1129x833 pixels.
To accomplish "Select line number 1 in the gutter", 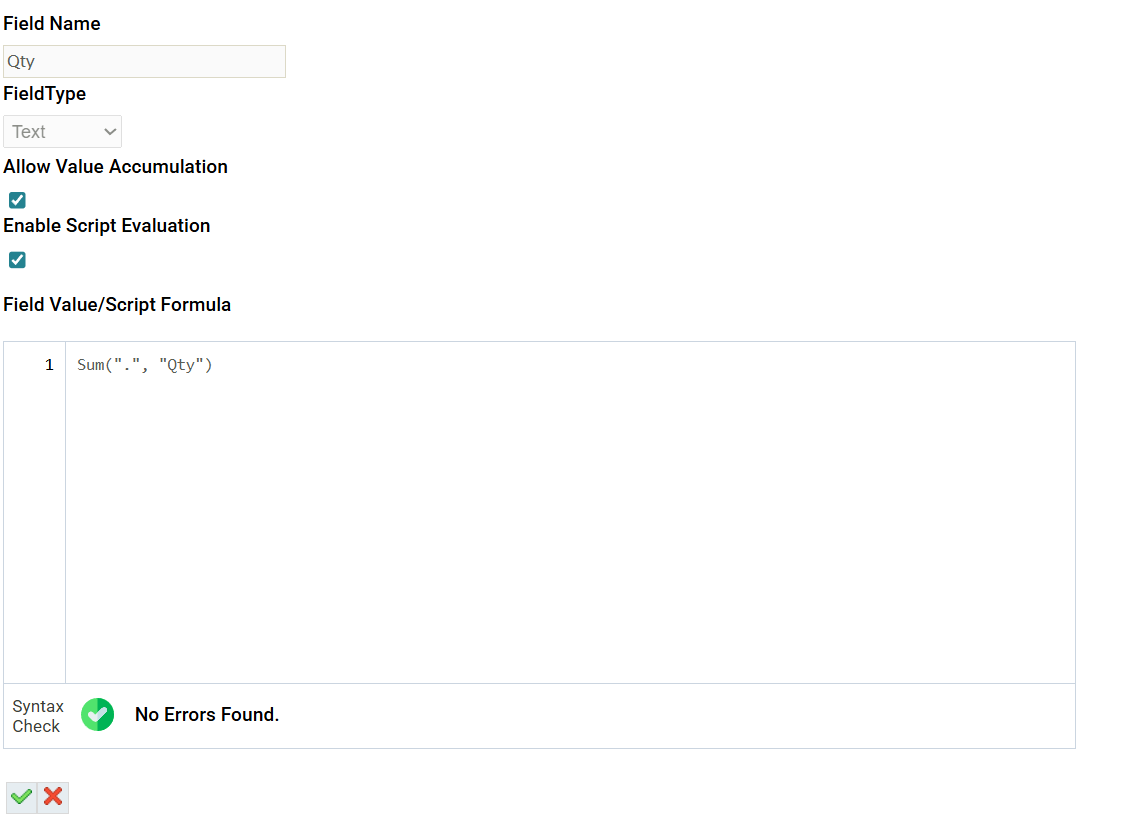I will (49, 365).
